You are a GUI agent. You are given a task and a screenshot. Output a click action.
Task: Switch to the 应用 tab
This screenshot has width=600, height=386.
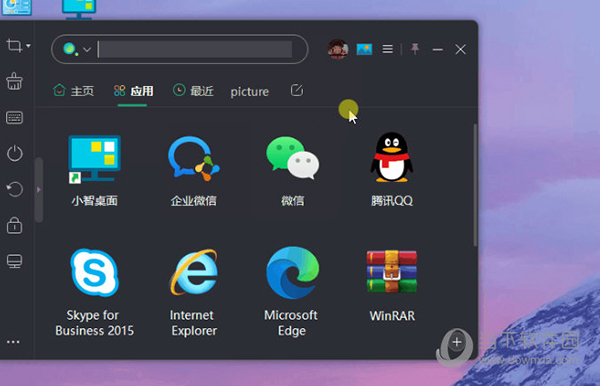point(133,91)
